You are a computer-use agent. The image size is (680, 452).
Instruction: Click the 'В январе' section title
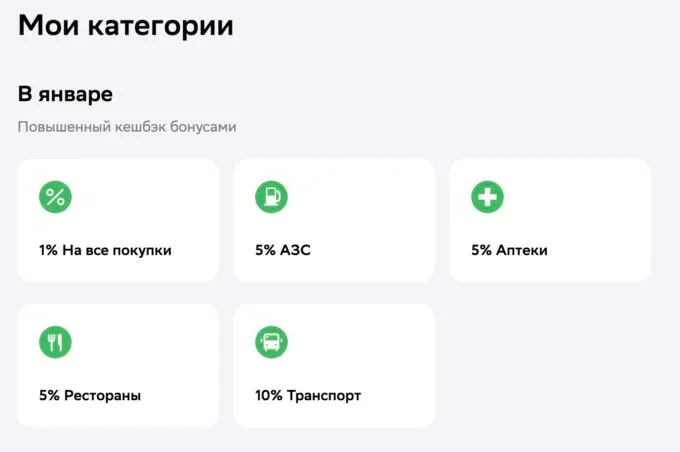pos(65,94)
